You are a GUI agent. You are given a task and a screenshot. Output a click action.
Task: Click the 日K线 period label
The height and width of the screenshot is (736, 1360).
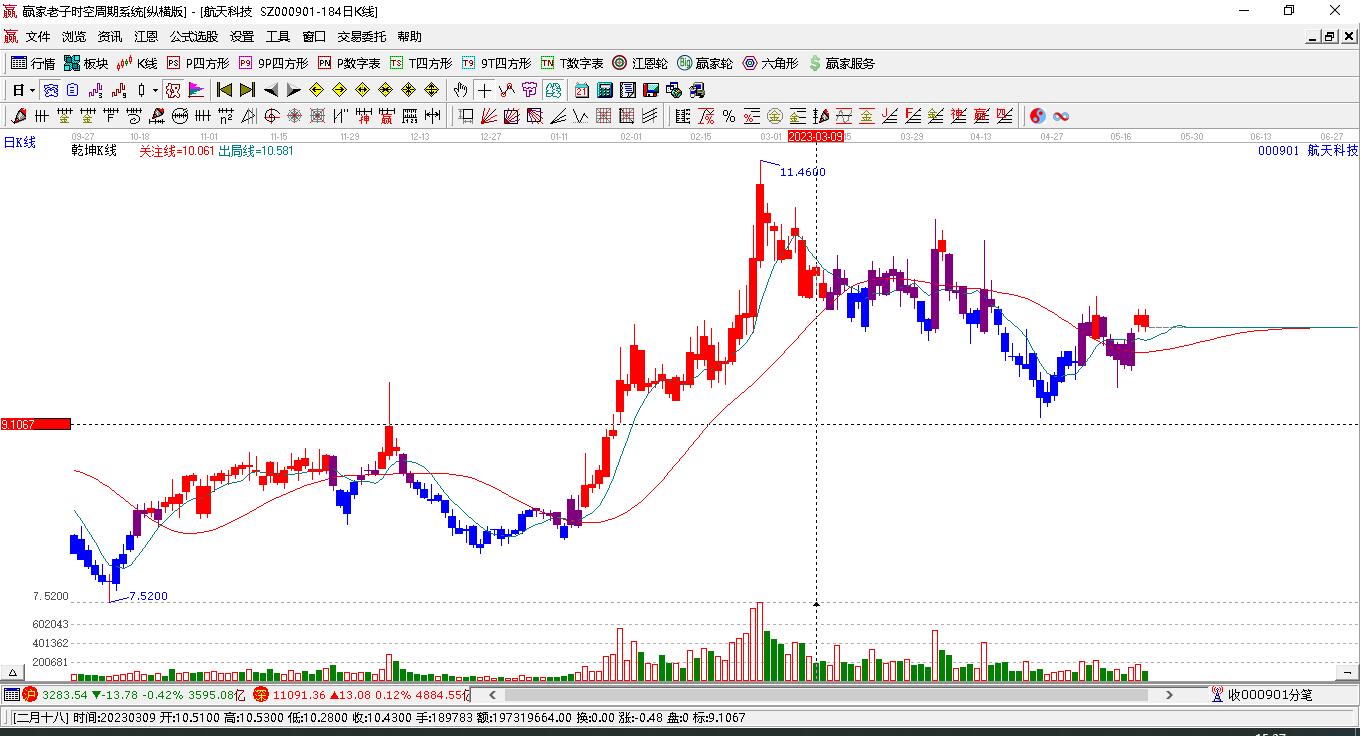tap(19, 142)
